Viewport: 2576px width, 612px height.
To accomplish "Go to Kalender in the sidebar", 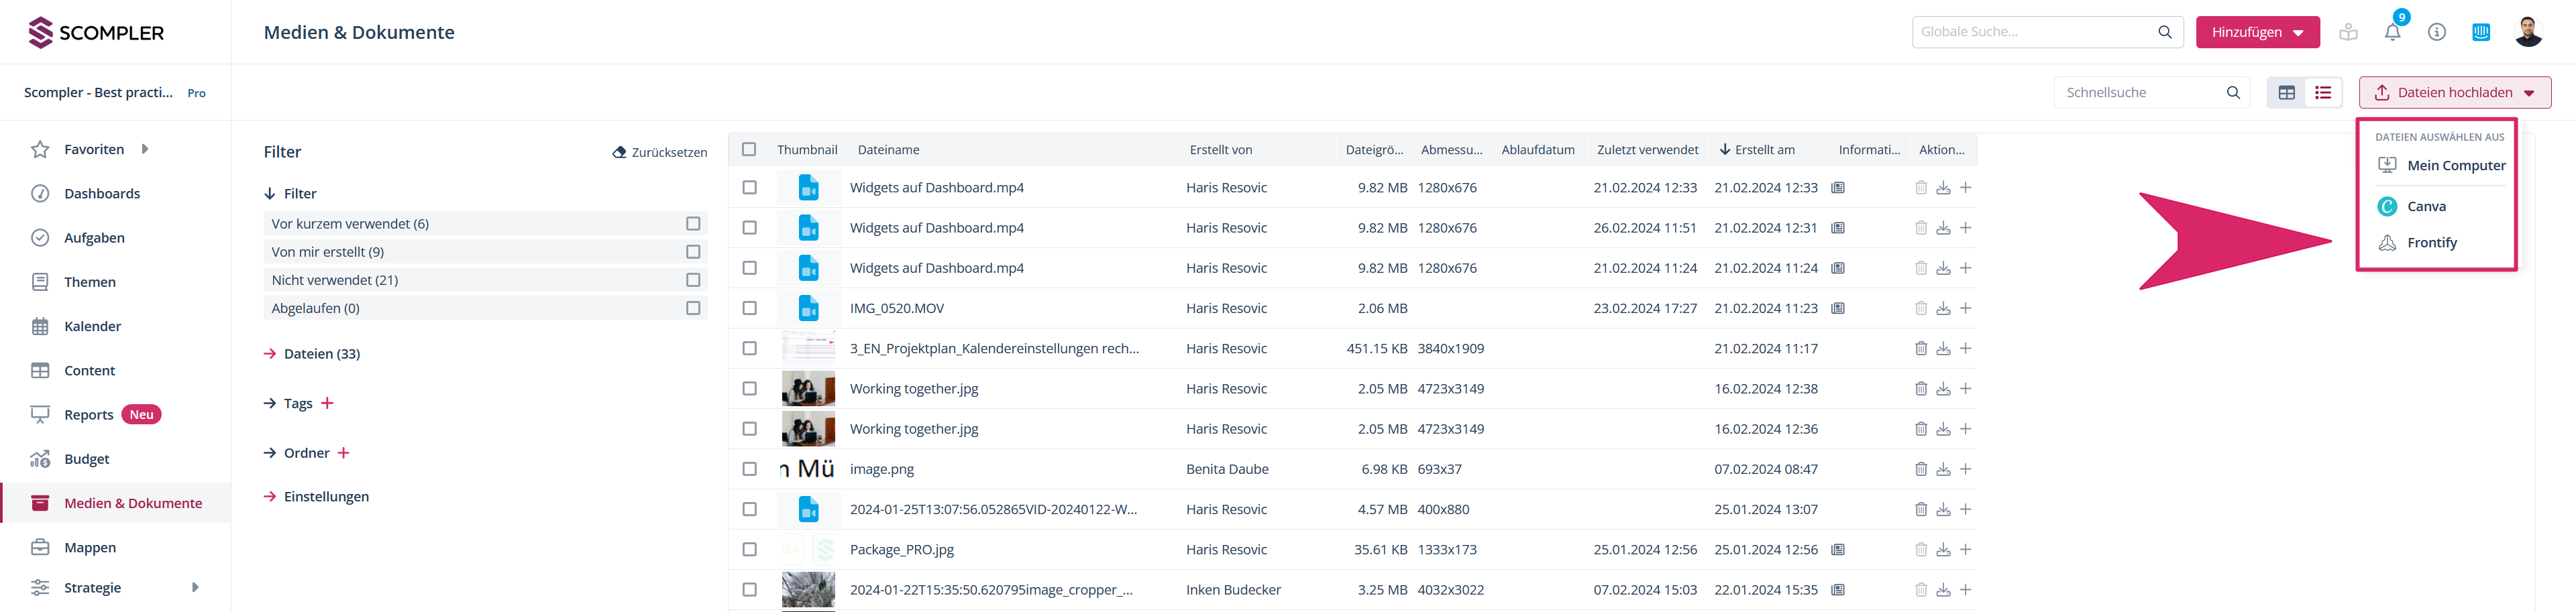I will point(92,326).
